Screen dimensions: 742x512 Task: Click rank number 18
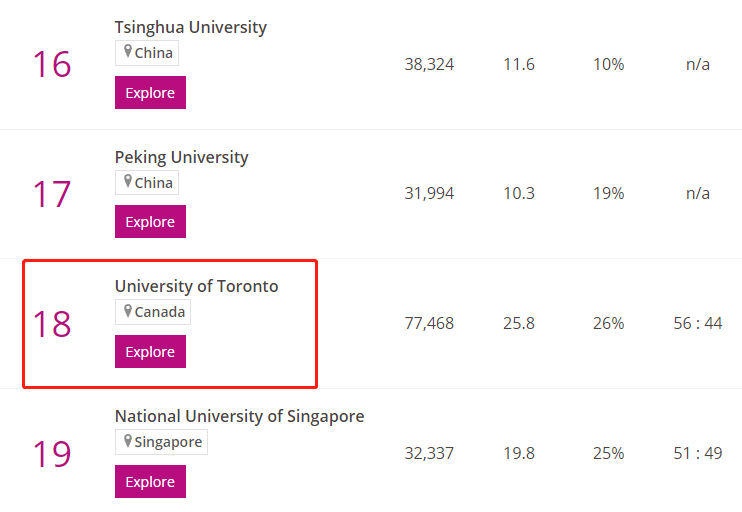pos(52,324)
